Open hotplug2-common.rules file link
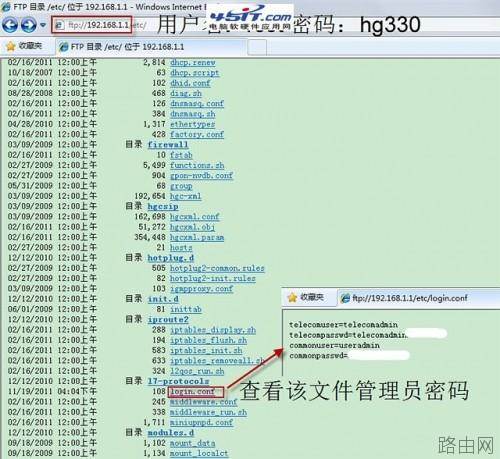This screenshot has height=459, width=500. pos(217,268)
